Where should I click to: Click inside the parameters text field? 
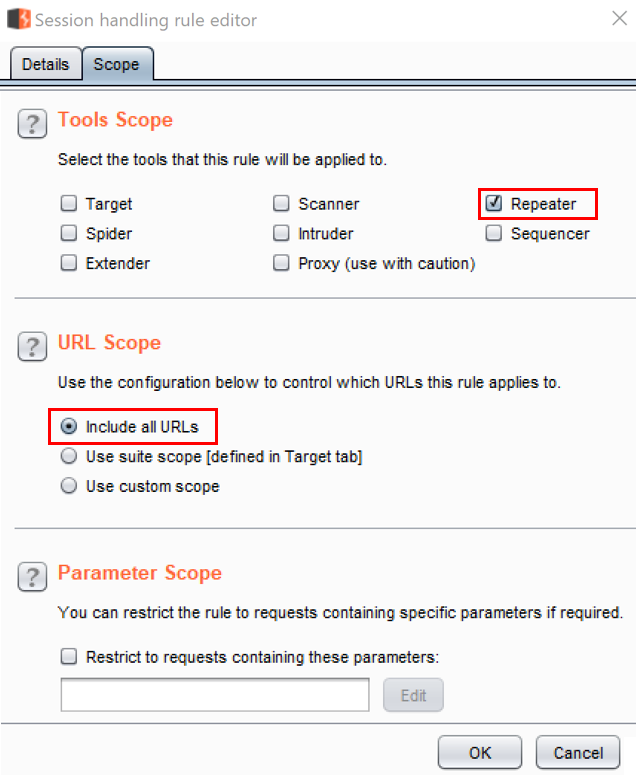tap(215, 695)
